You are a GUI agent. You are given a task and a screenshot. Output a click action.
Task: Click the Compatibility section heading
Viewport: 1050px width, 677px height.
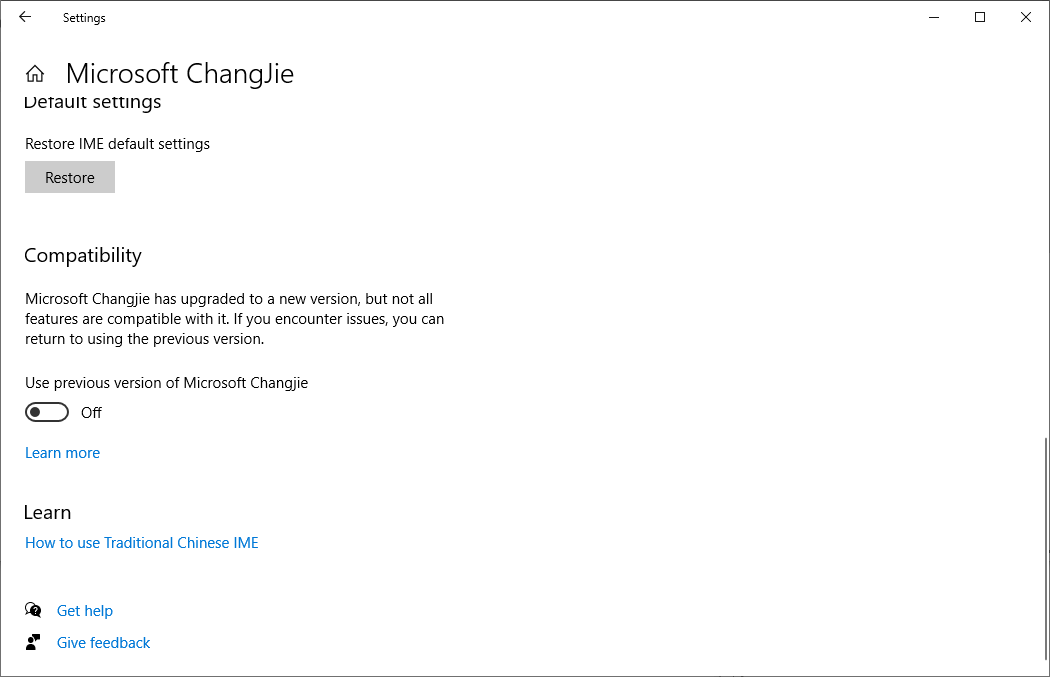[83, 256]
